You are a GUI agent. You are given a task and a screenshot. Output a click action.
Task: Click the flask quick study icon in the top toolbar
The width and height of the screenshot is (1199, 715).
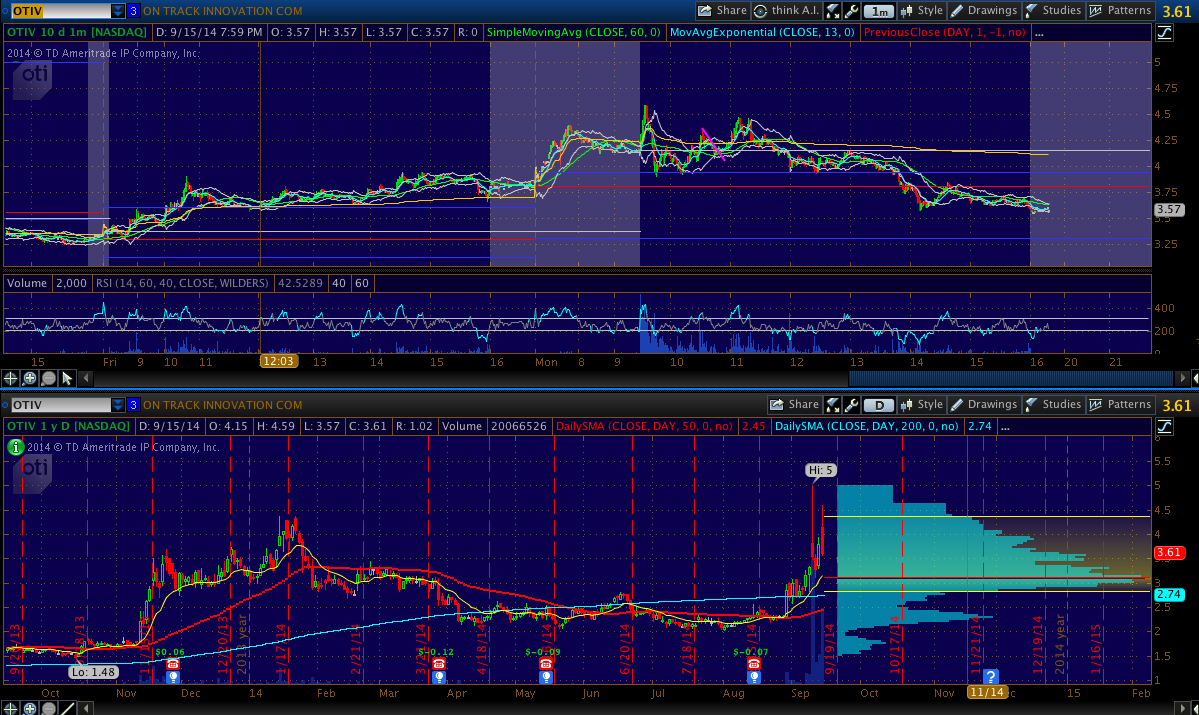[833, 11]
